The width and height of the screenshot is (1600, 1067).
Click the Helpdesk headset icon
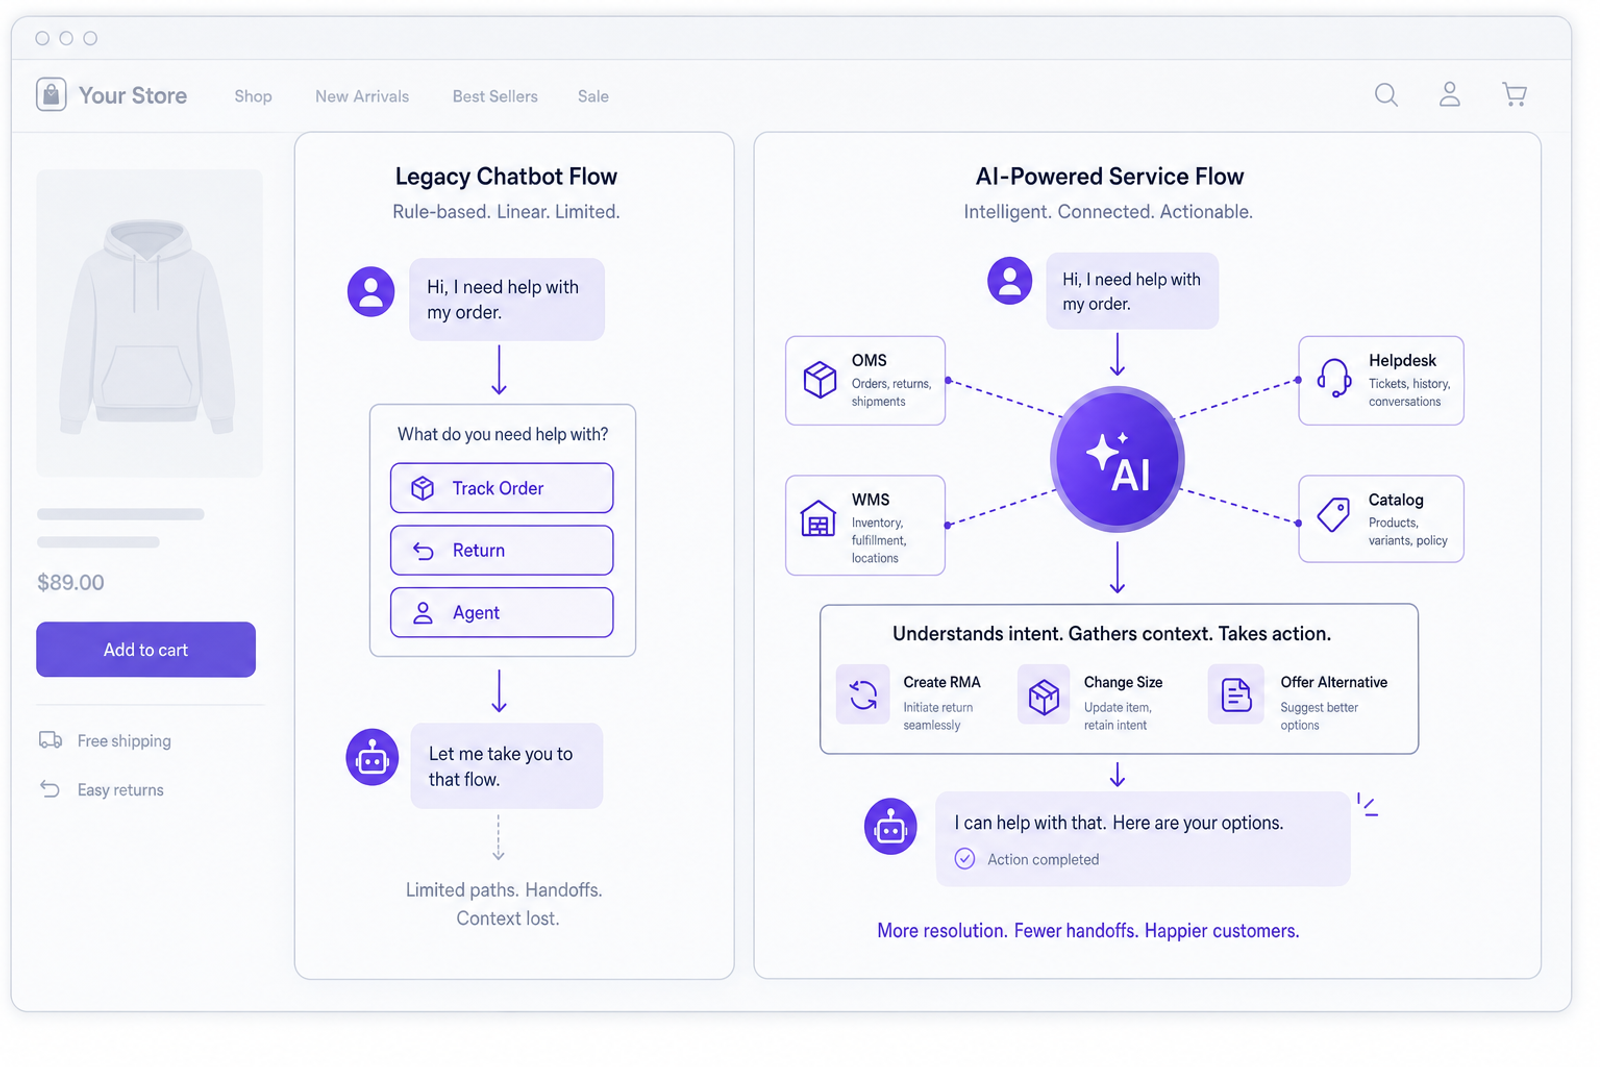1334,378
